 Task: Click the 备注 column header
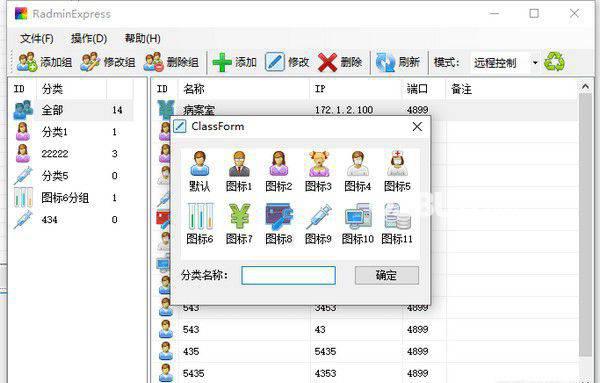tap(511, 89)
